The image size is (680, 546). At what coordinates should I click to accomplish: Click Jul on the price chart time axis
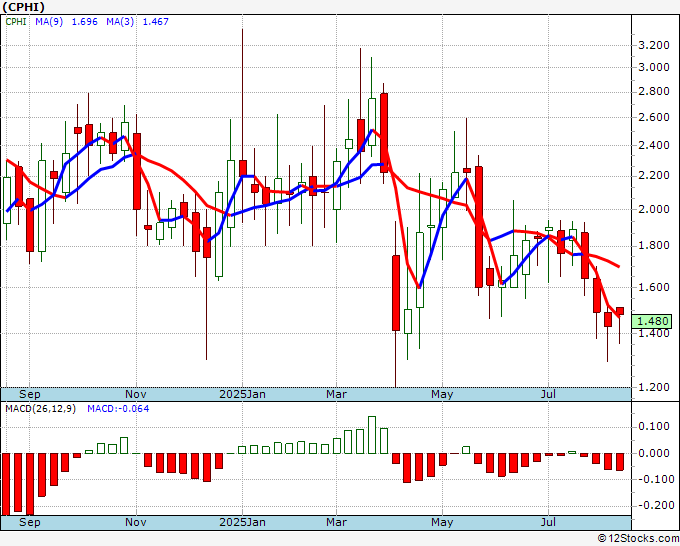point(549,394)
